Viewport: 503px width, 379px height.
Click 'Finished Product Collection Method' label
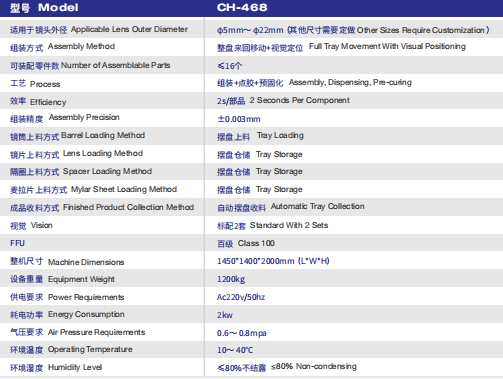click(x=128, y=207)
